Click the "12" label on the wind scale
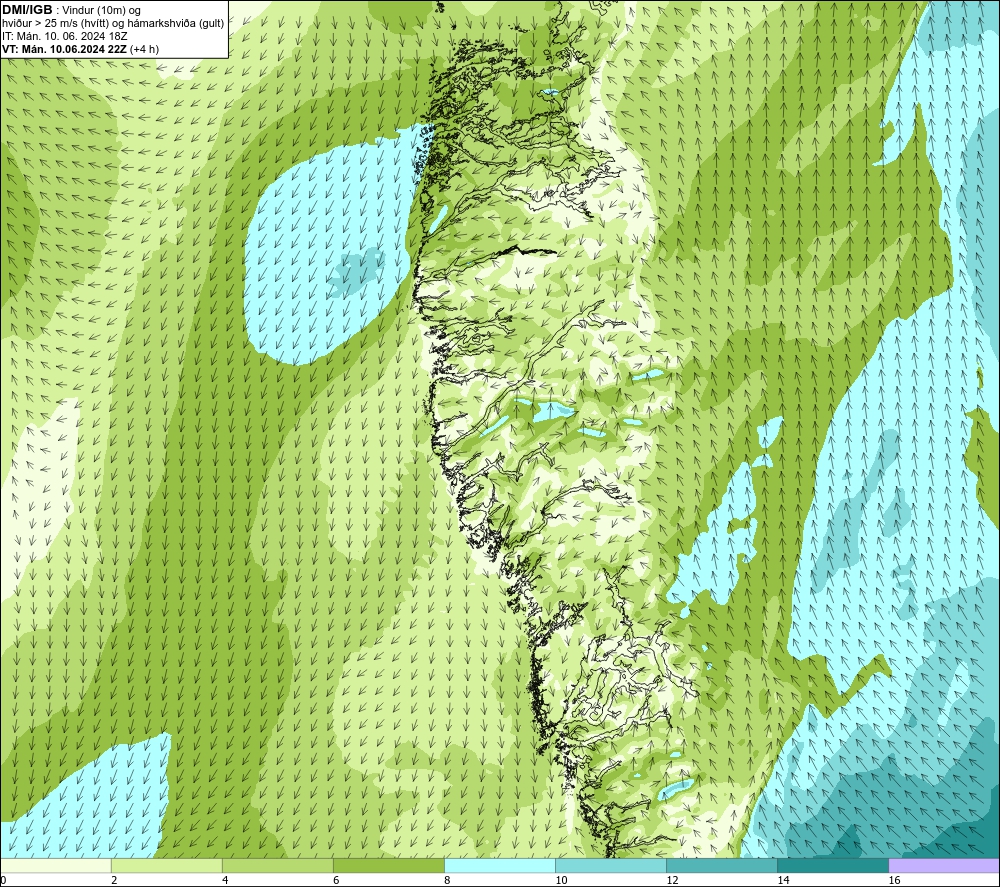The width and height of the screenshot is (1000, 887). coord(672,881)
